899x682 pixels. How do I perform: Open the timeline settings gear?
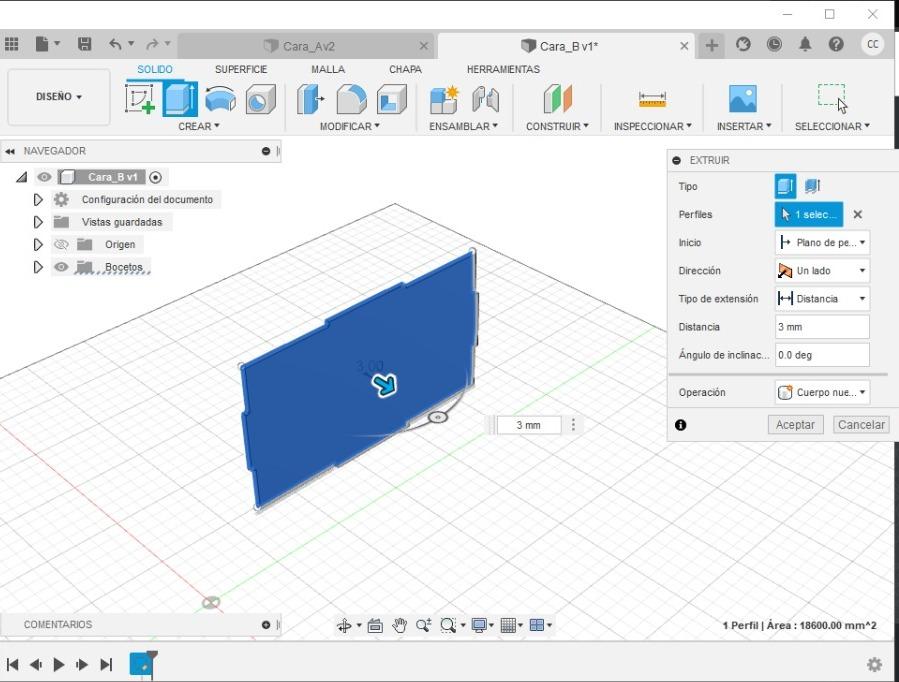pos(874,664)
